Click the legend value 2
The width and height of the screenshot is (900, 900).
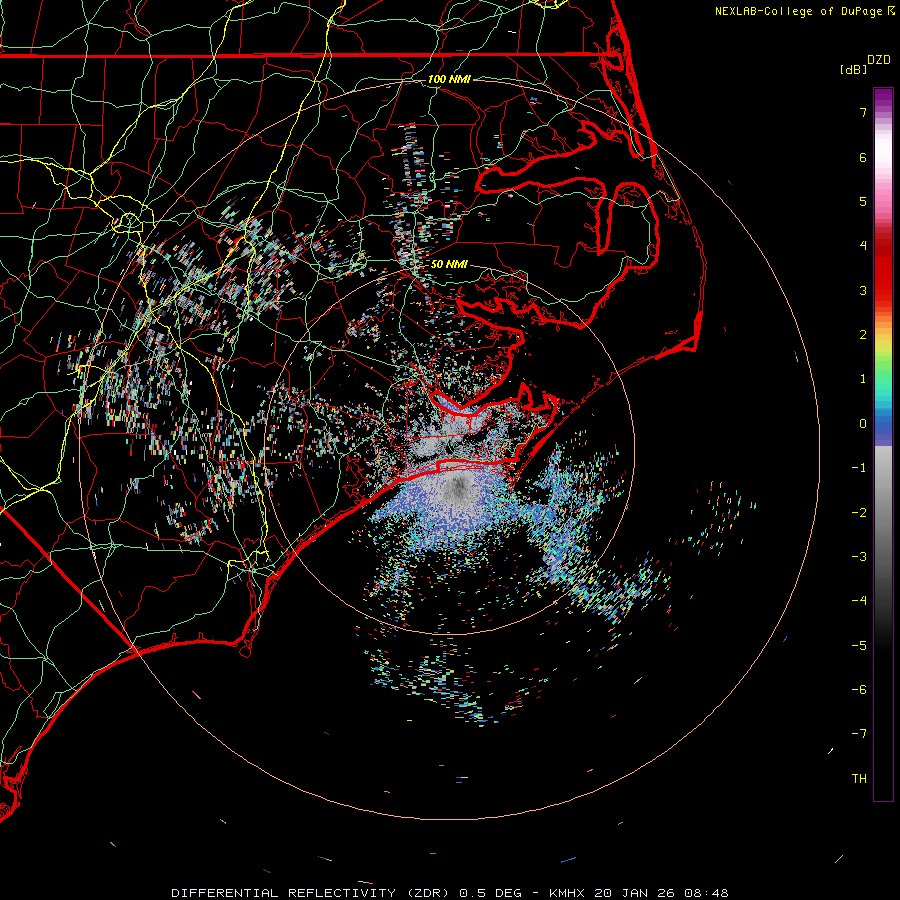click(x=863, y=335)
